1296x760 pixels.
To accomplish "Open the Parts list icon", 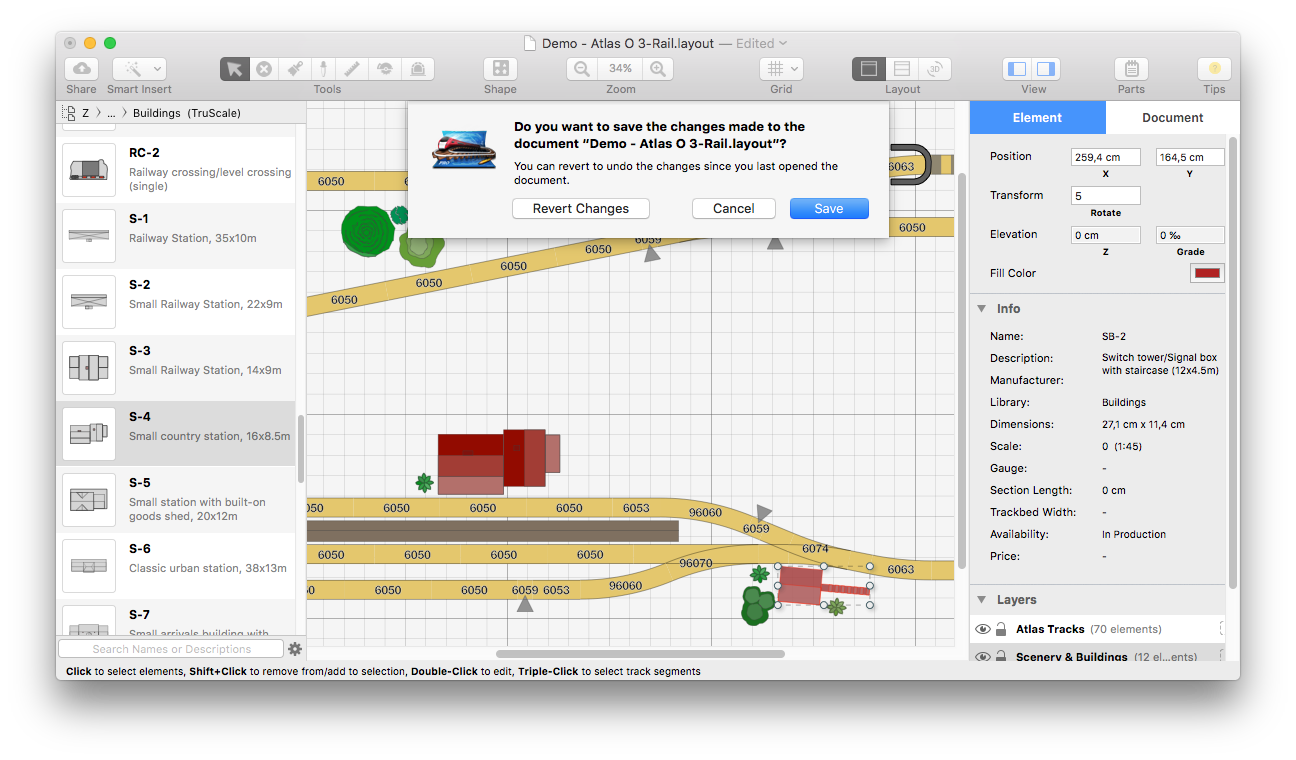I will [x=1131, y=69].
